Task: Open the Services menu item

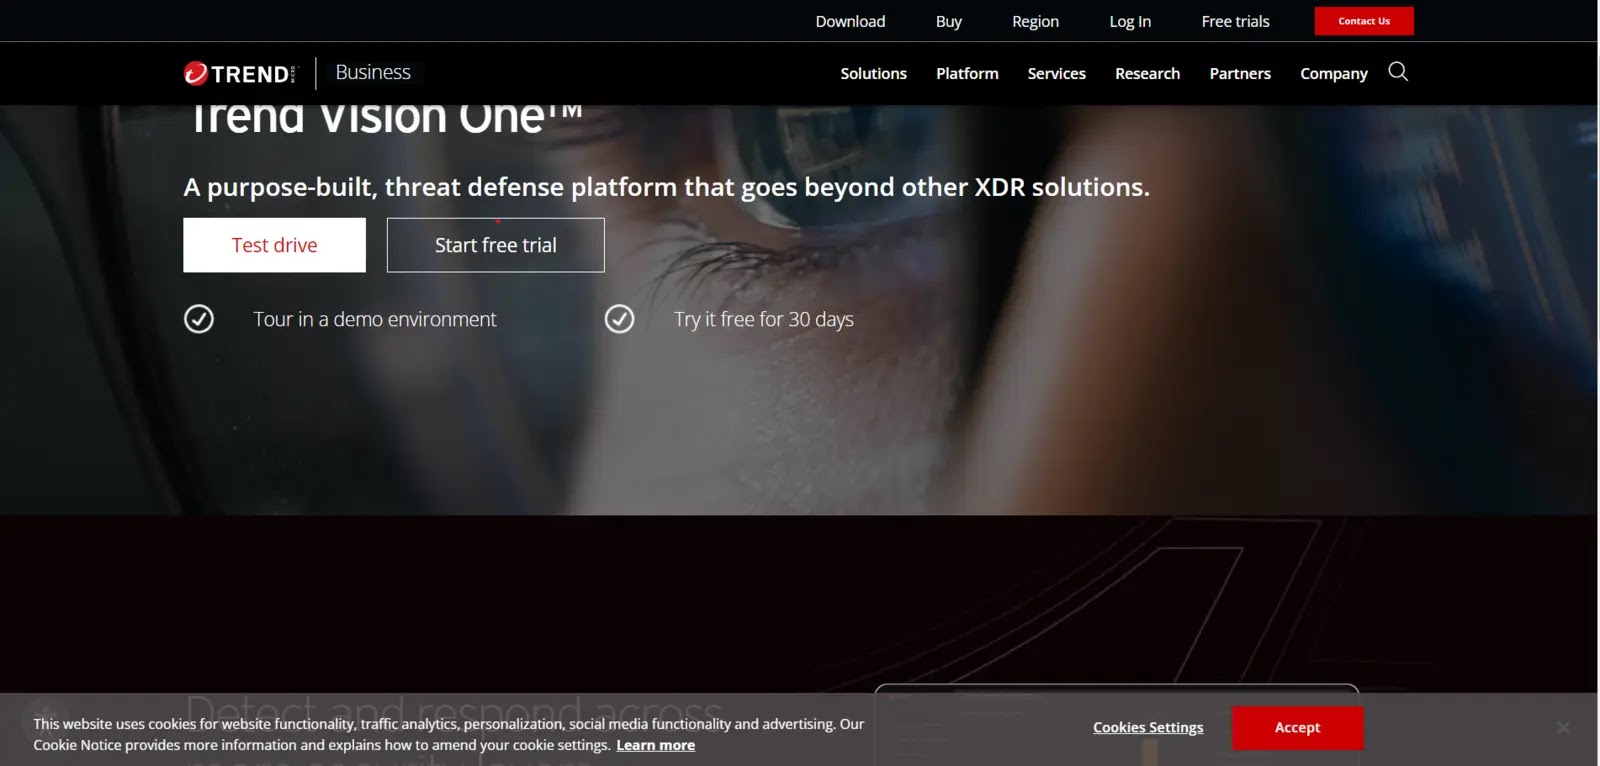Action: coord(1056,74)
